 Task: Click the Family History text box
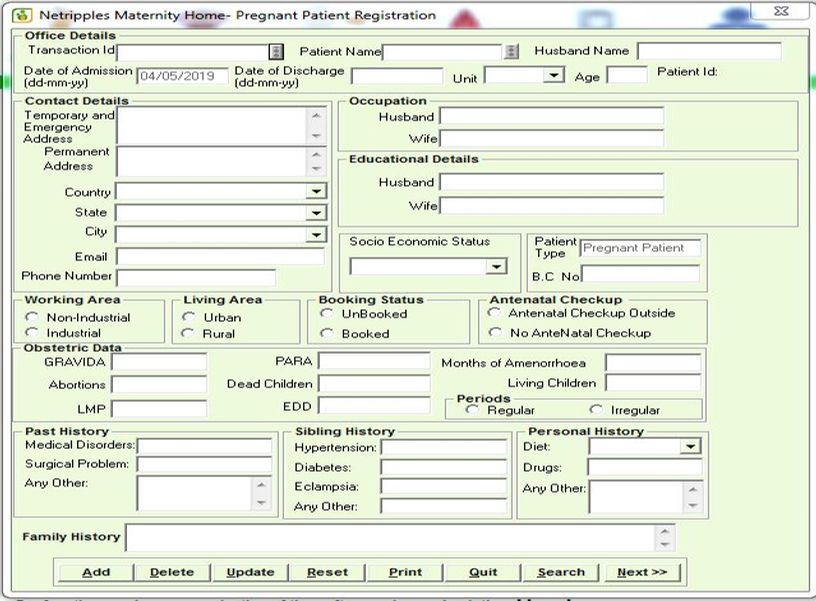[x=391, y=538]
